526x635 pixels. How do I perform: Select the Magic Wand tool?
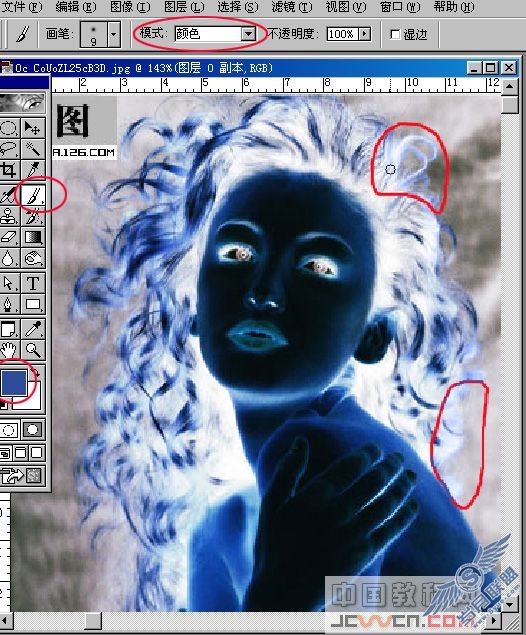[32, 149]
